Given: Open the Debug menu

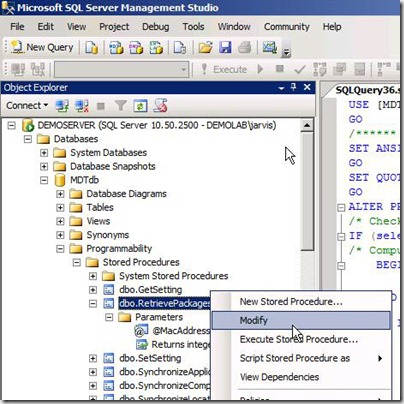Looking at the screenshot, I should tap(155, 27).
